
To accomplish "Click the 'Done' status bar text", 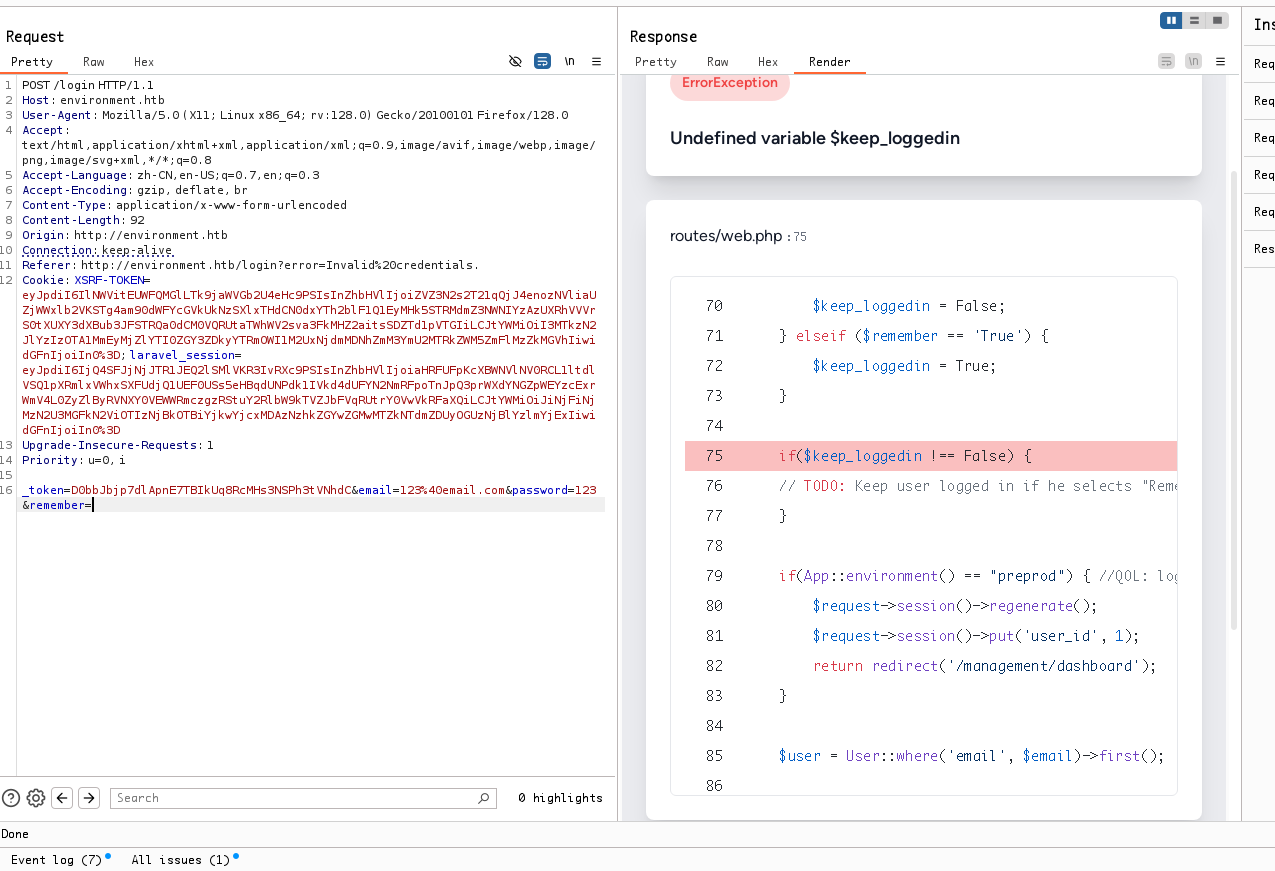I will coord(15,834).
